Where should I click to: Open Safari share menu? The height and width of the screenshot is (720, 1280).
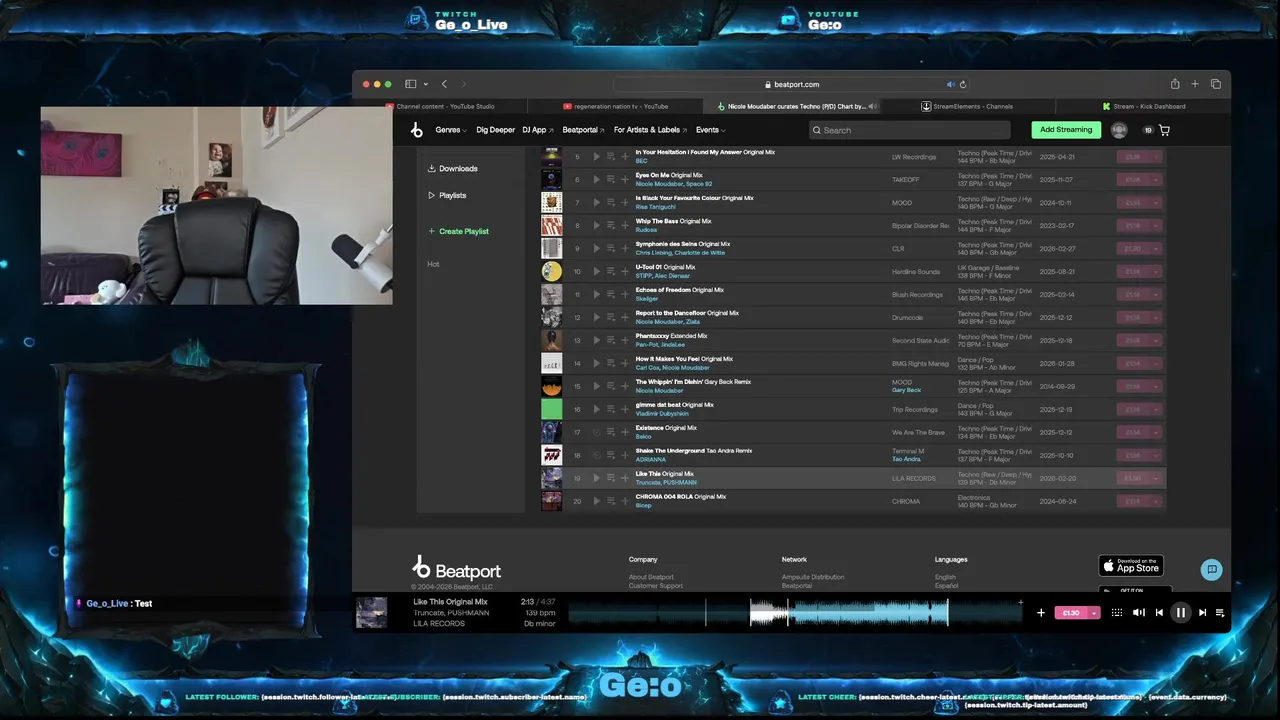coord(1175,84)
